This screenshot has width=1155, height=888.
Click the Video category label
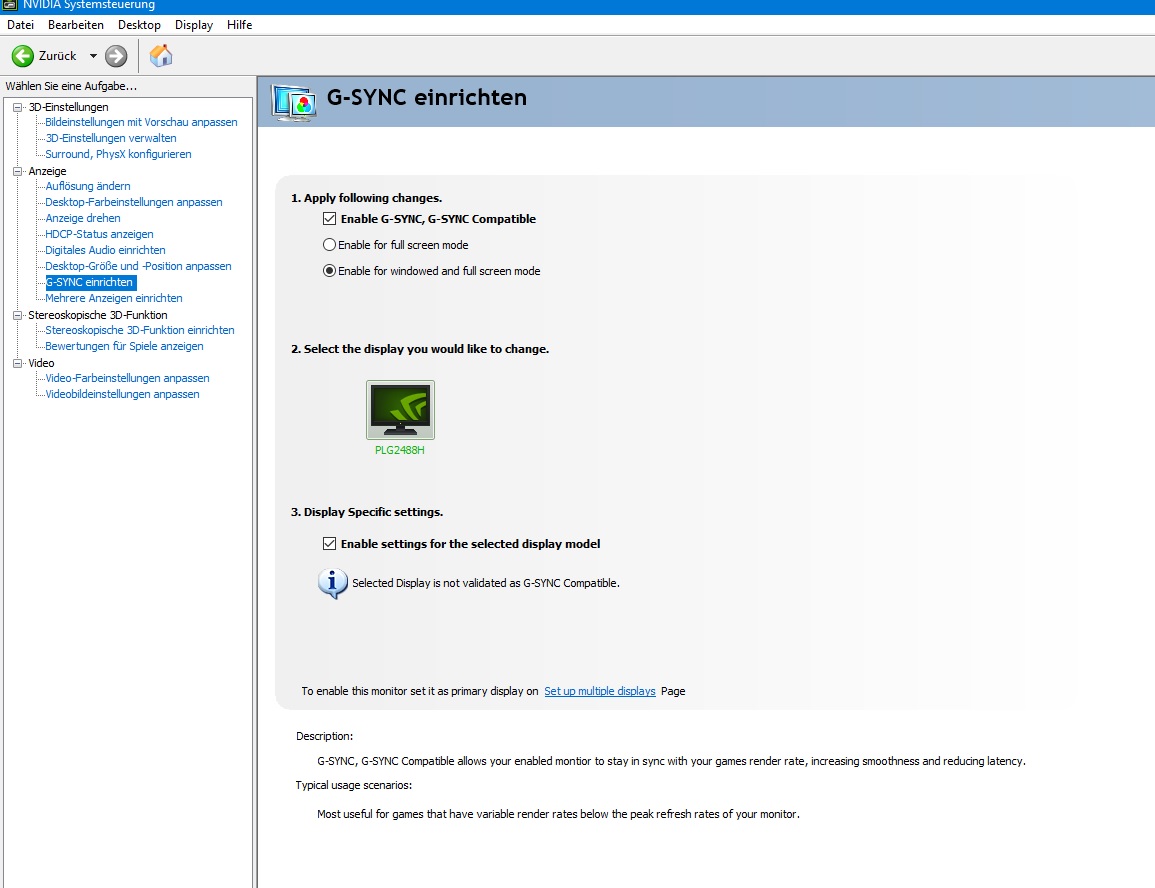pyautogui.click(x=41, y=363)
